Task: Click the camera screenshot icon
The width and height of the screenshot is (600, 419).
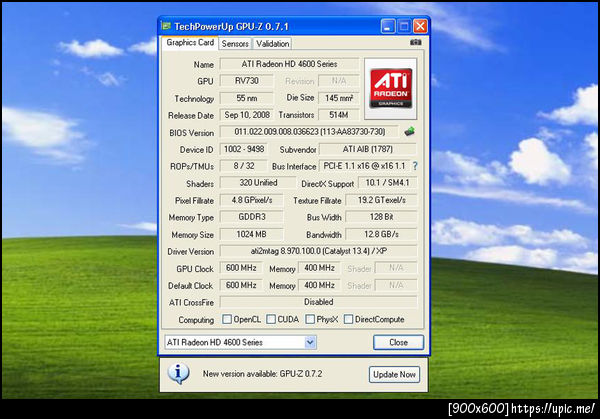Action: tap(416, 42)
